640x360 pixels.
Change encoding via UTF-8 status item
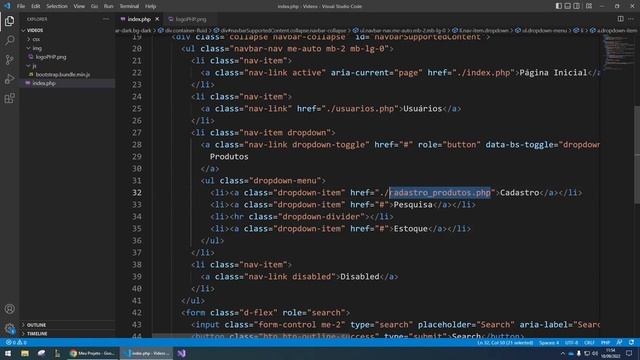point(571,342)
